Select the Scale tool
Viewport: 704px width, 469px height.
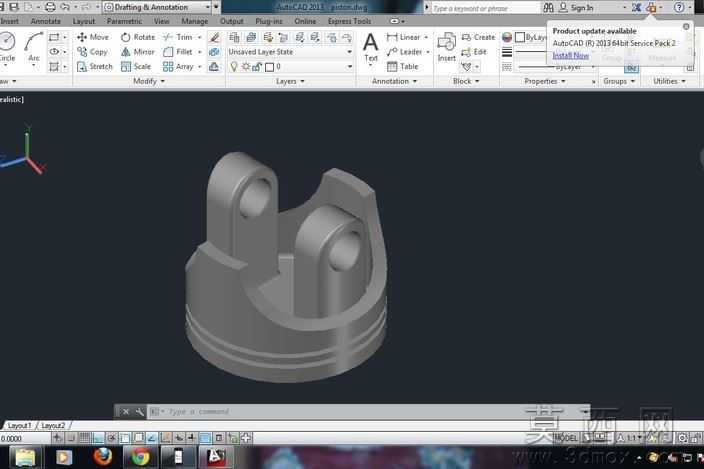pyautogui.click(x=136, y=66)
